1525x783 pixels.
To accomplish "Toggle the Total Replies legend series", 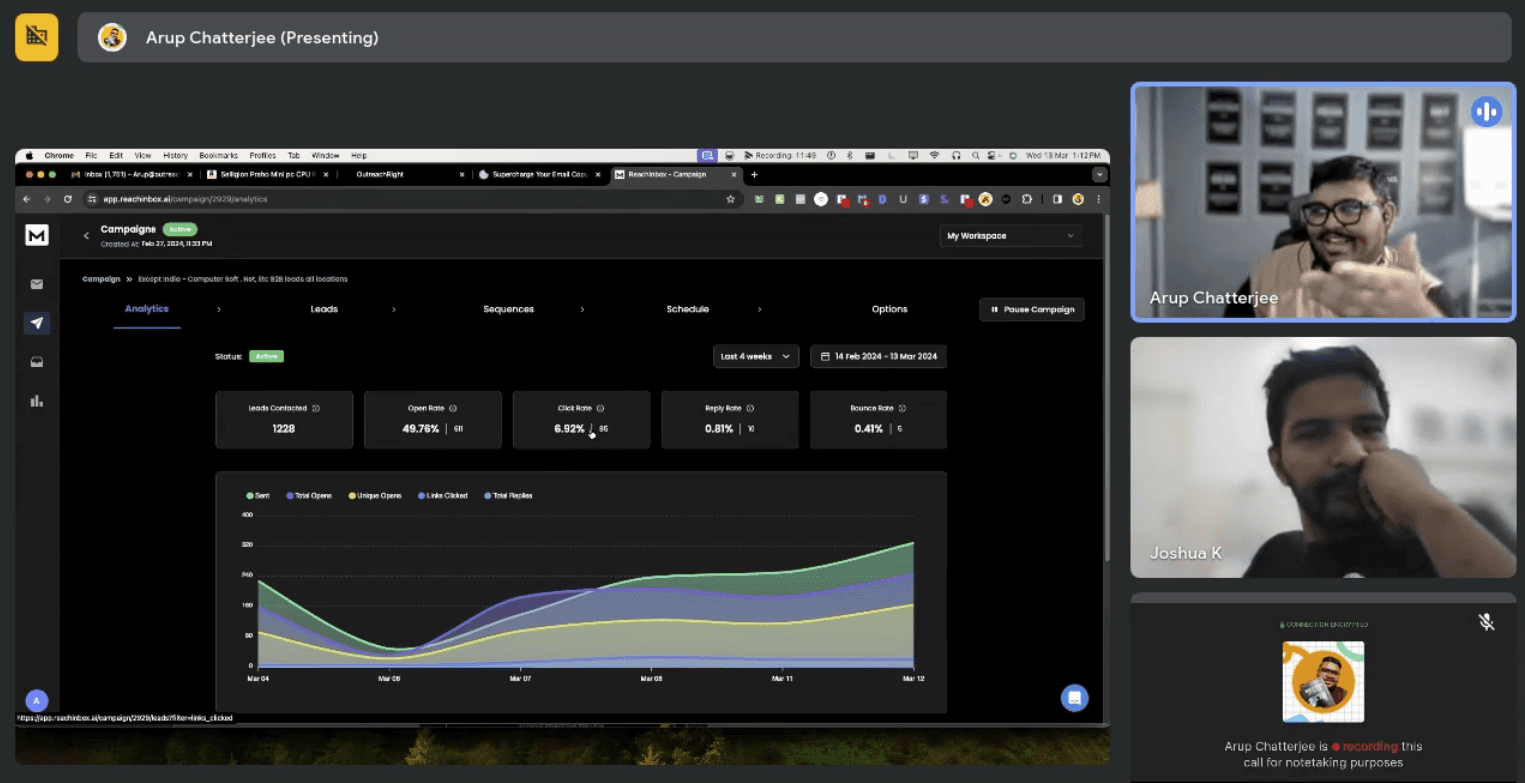I will click(508, 495).
